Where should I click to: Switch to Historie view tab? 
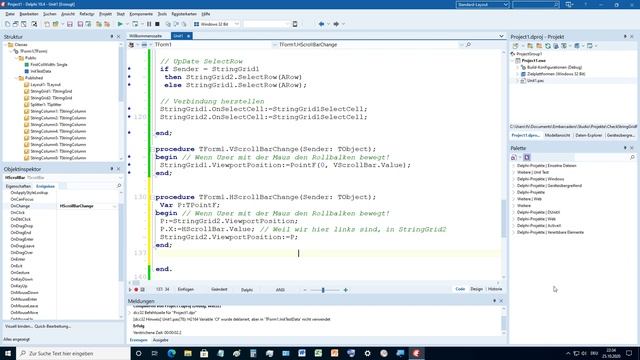tap(495, 289)
